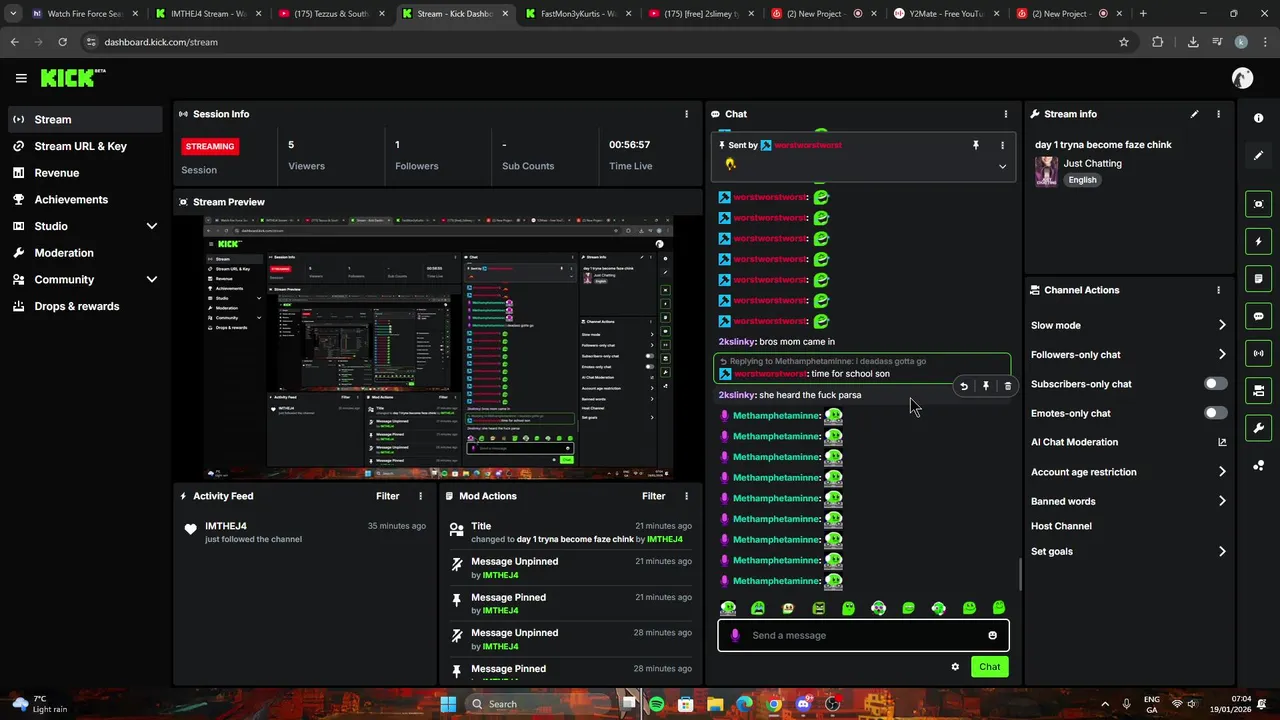The image size is (1280, 720).
Task: Toggle the stream preview widget sidebar icon
Action: click(x=1258, y=204)
